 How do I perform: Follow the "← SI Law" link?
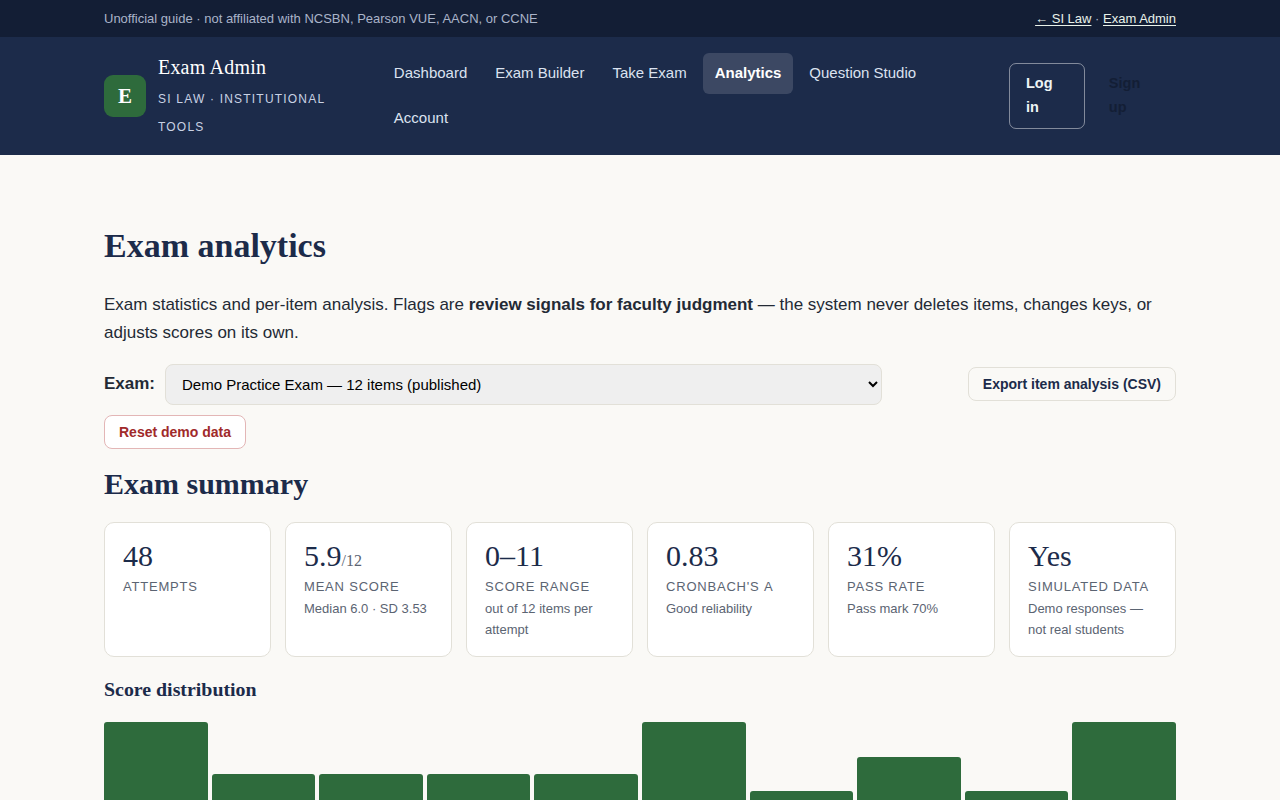pyautogui.click(x=1063, y=19)
